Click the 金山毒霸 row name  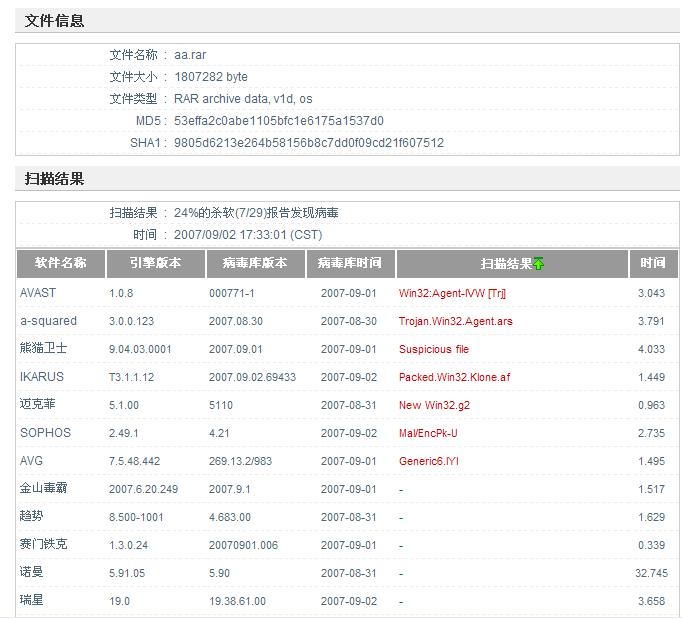click(43, 489)
